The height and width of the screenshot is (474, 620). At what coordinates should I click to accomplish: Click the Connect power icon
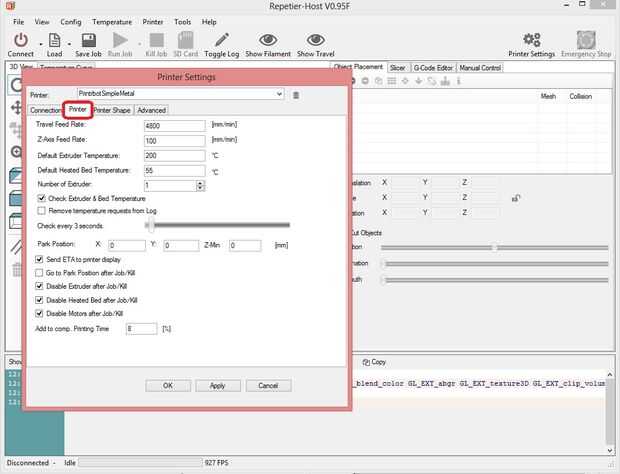[21, 40]
